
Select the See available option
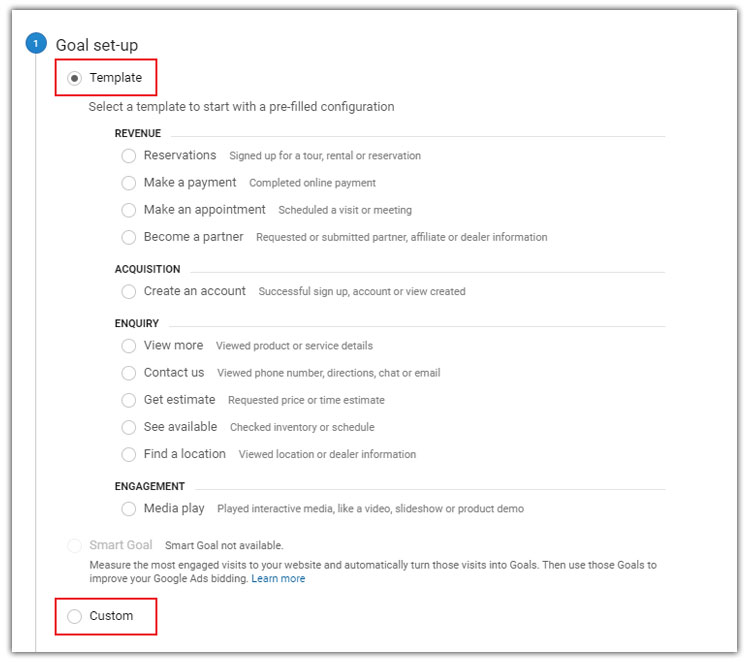pyautogui.click(x=128, y=427)
